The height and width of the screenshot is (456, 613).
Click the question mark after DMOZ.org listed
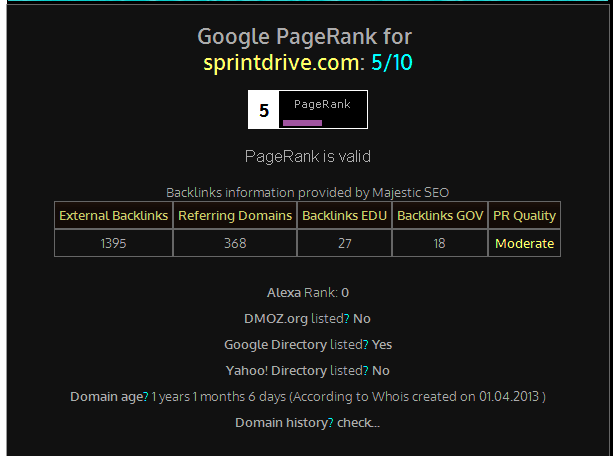pos(346,319)
